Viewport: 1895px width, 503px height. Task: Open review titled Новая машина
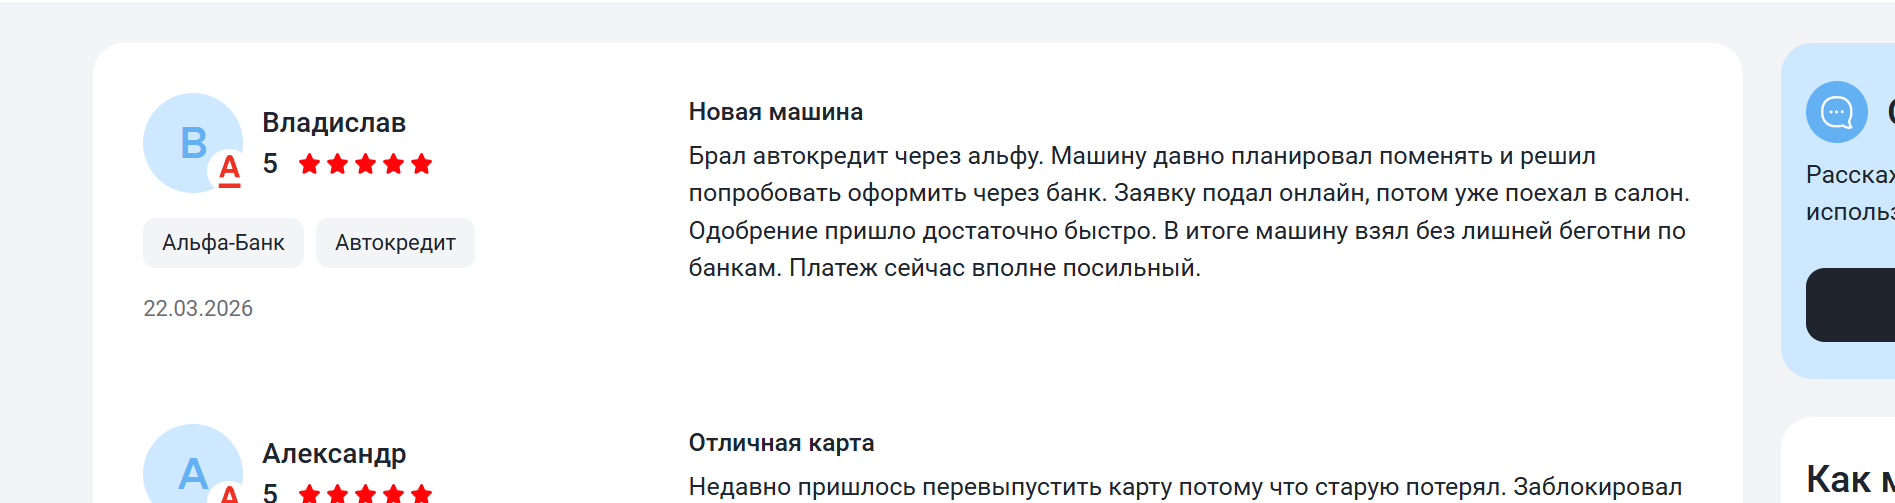coord(775,112)
